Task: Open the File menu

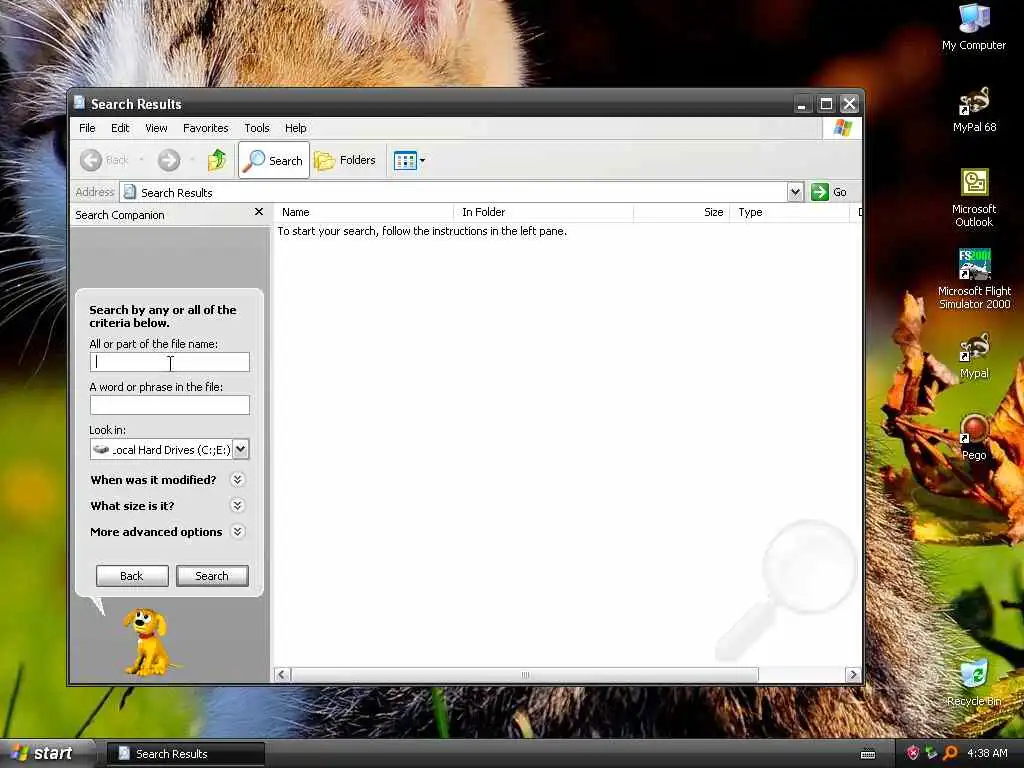Action: tap(87, 128)
